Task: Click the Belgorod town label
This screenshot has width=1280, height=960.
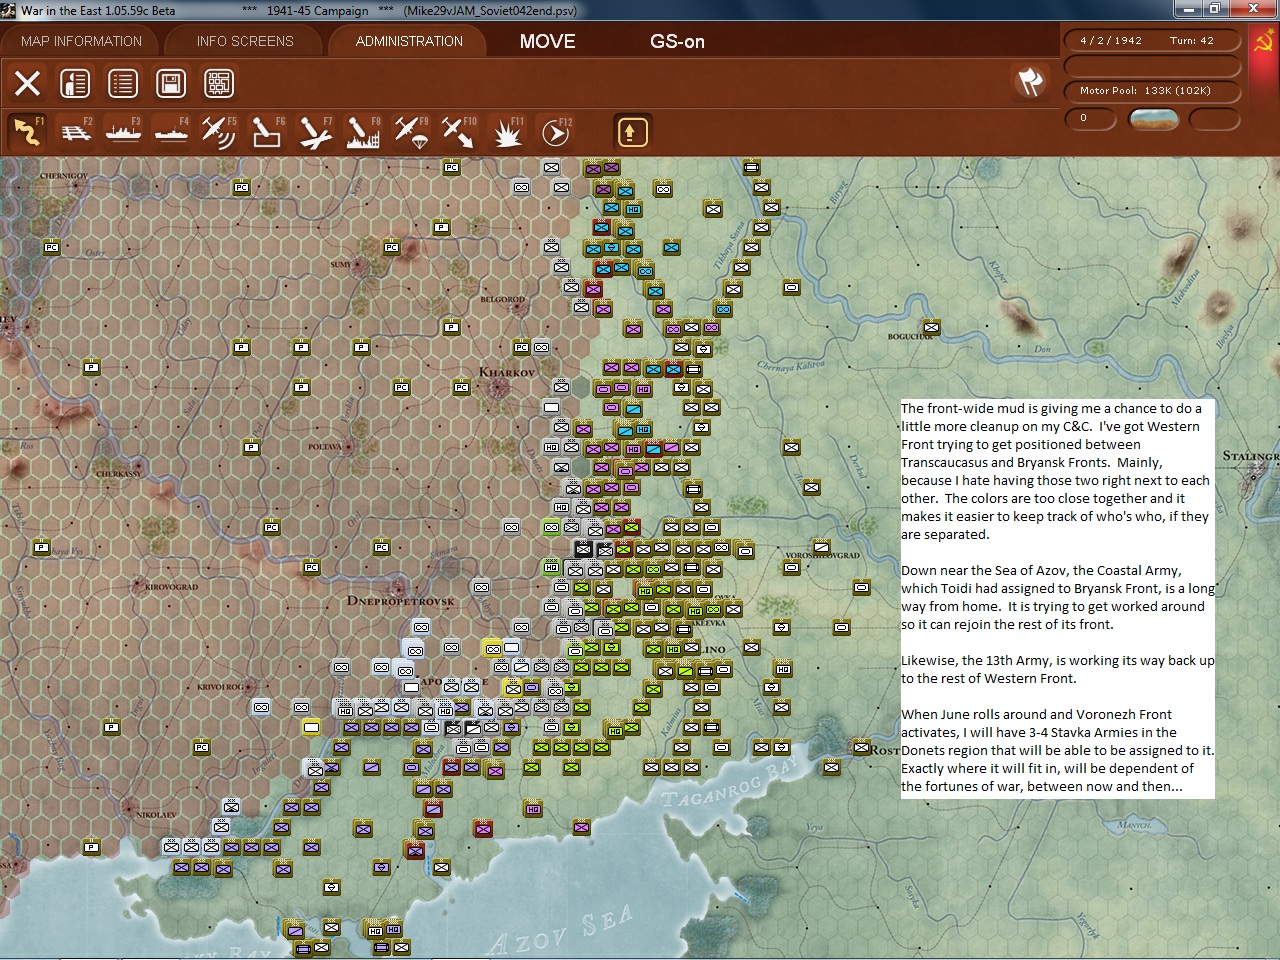Action: 502,299
